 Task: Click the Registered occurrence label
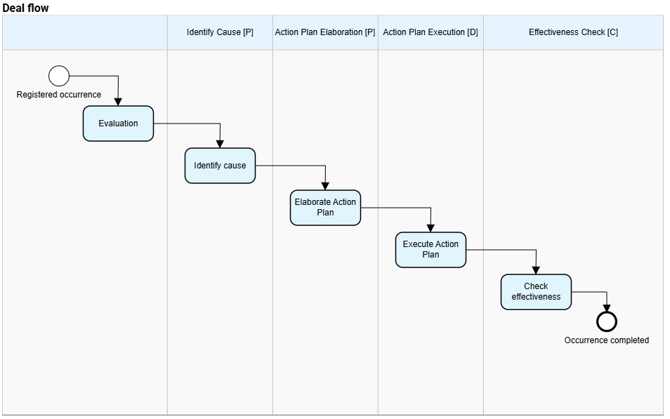tap(58, 95)
